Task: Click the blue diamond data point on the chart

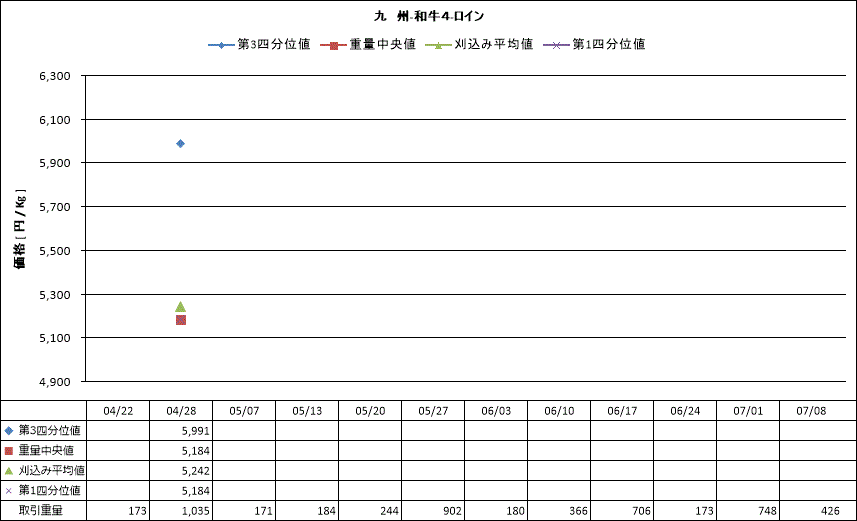Action: tap(180, 144)
